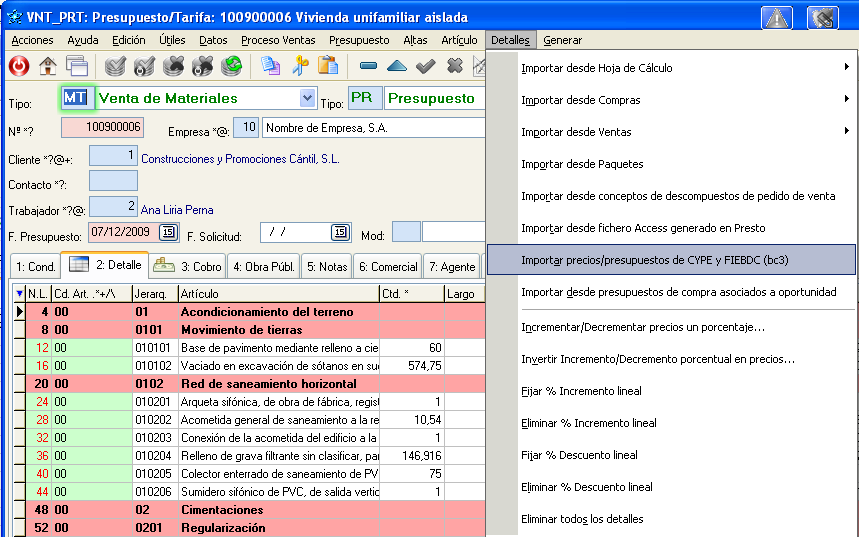Click the application star icon in title bar
This screenshot has width=859, height=537.
coord(14,17)
